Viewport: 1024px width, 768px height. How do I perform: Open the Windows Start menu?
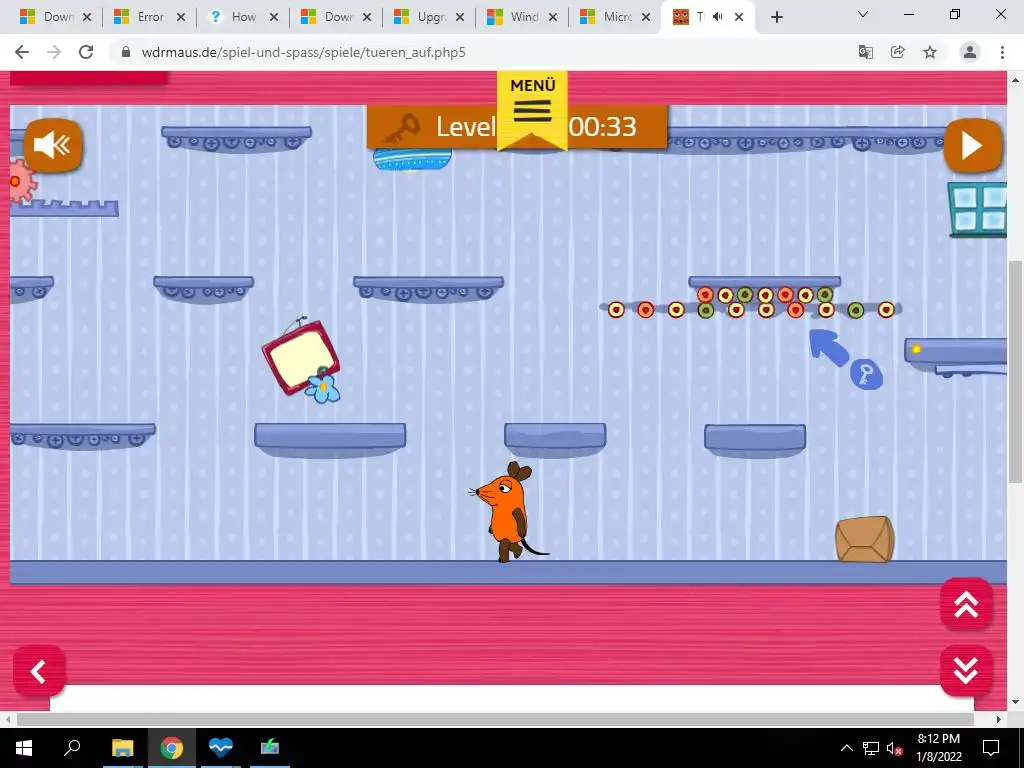tap(24, 748)
